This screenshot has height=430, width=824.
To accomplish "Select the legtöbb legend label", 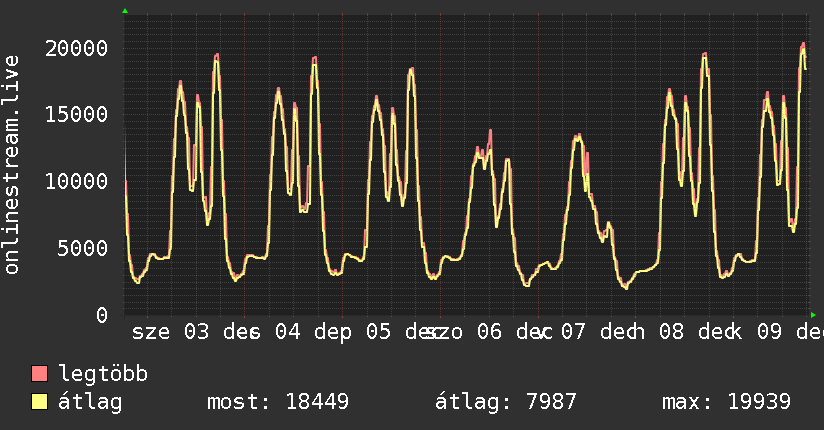I will 103,374.
